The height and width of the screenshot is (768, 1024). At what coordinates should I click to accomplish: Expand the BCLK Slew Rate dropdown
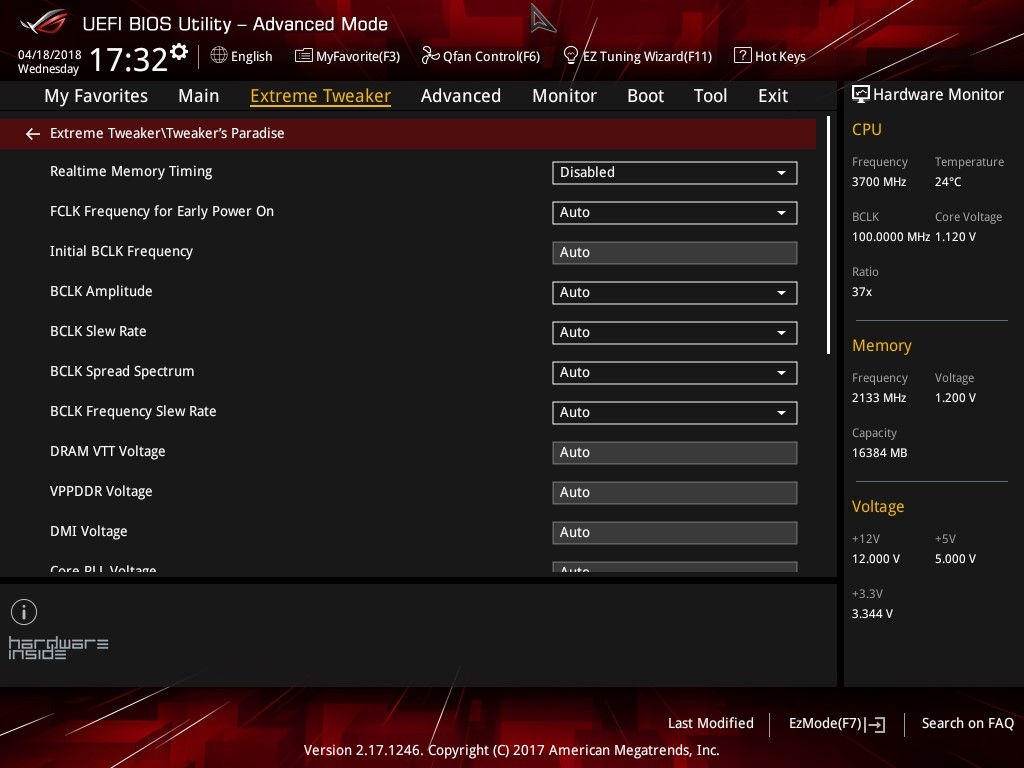[x=675, y=333]
